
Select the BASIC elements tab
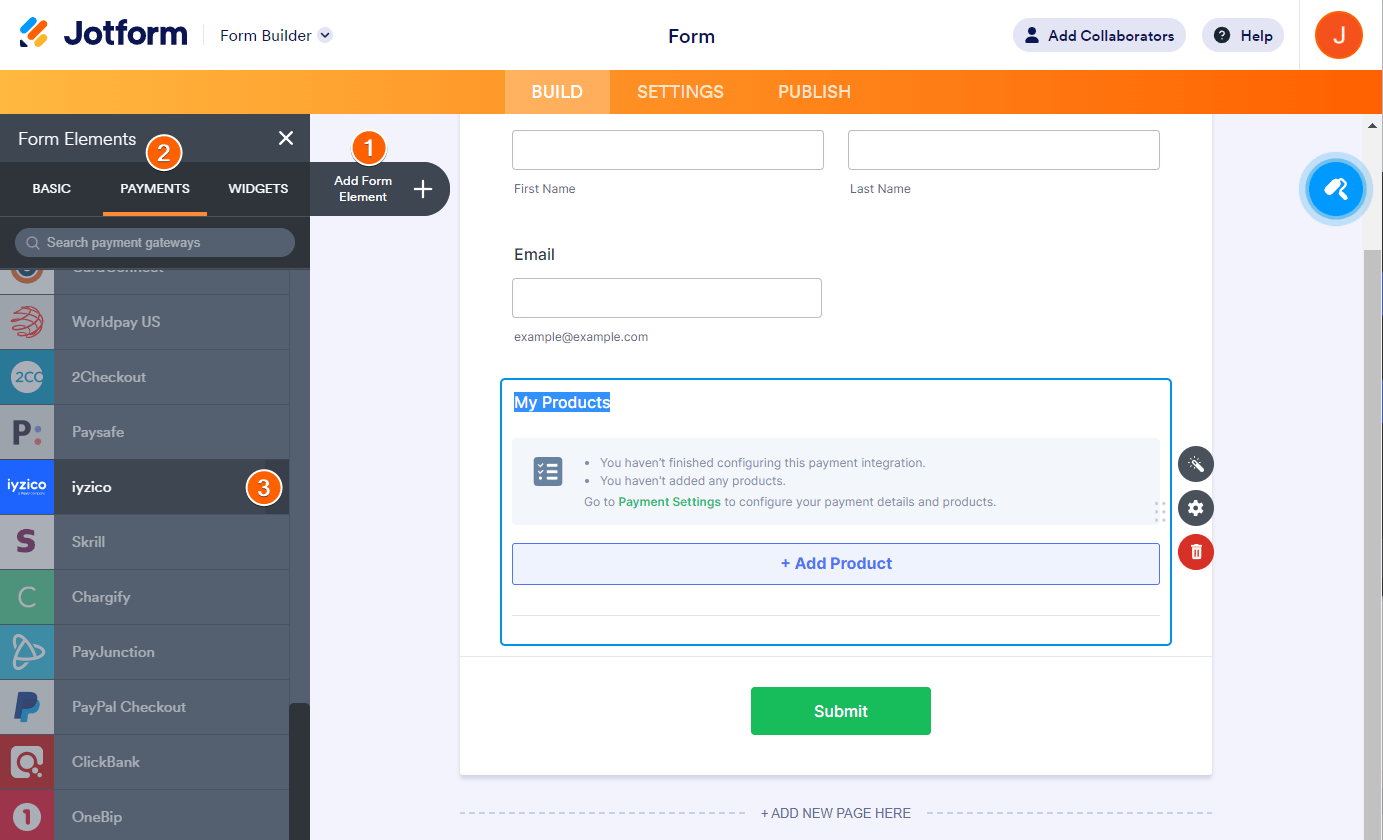pyautogui.click(x=52, y=189)
